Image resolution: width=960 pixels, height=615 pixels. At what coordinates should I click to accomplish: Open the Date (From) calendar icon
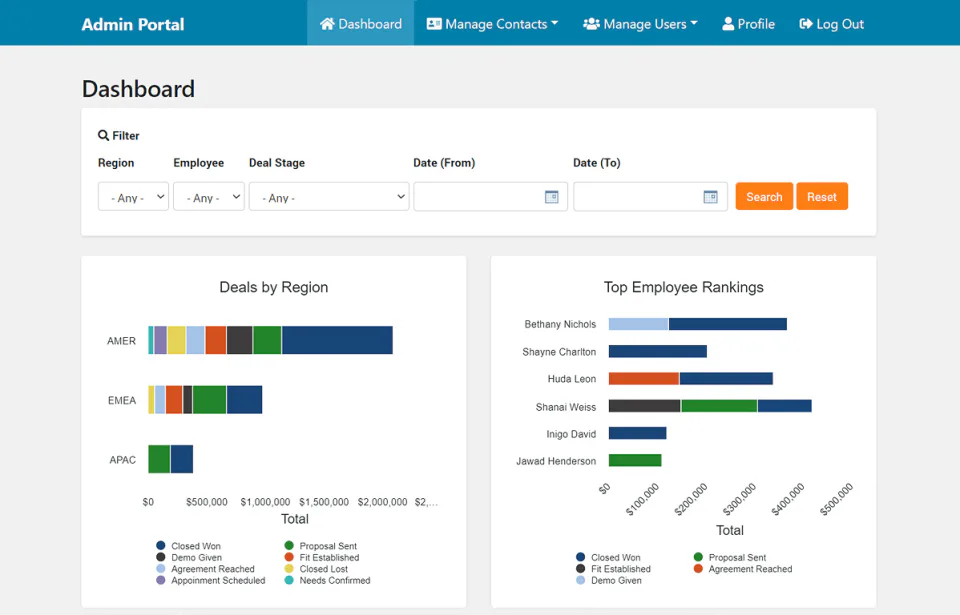point(552,197)
